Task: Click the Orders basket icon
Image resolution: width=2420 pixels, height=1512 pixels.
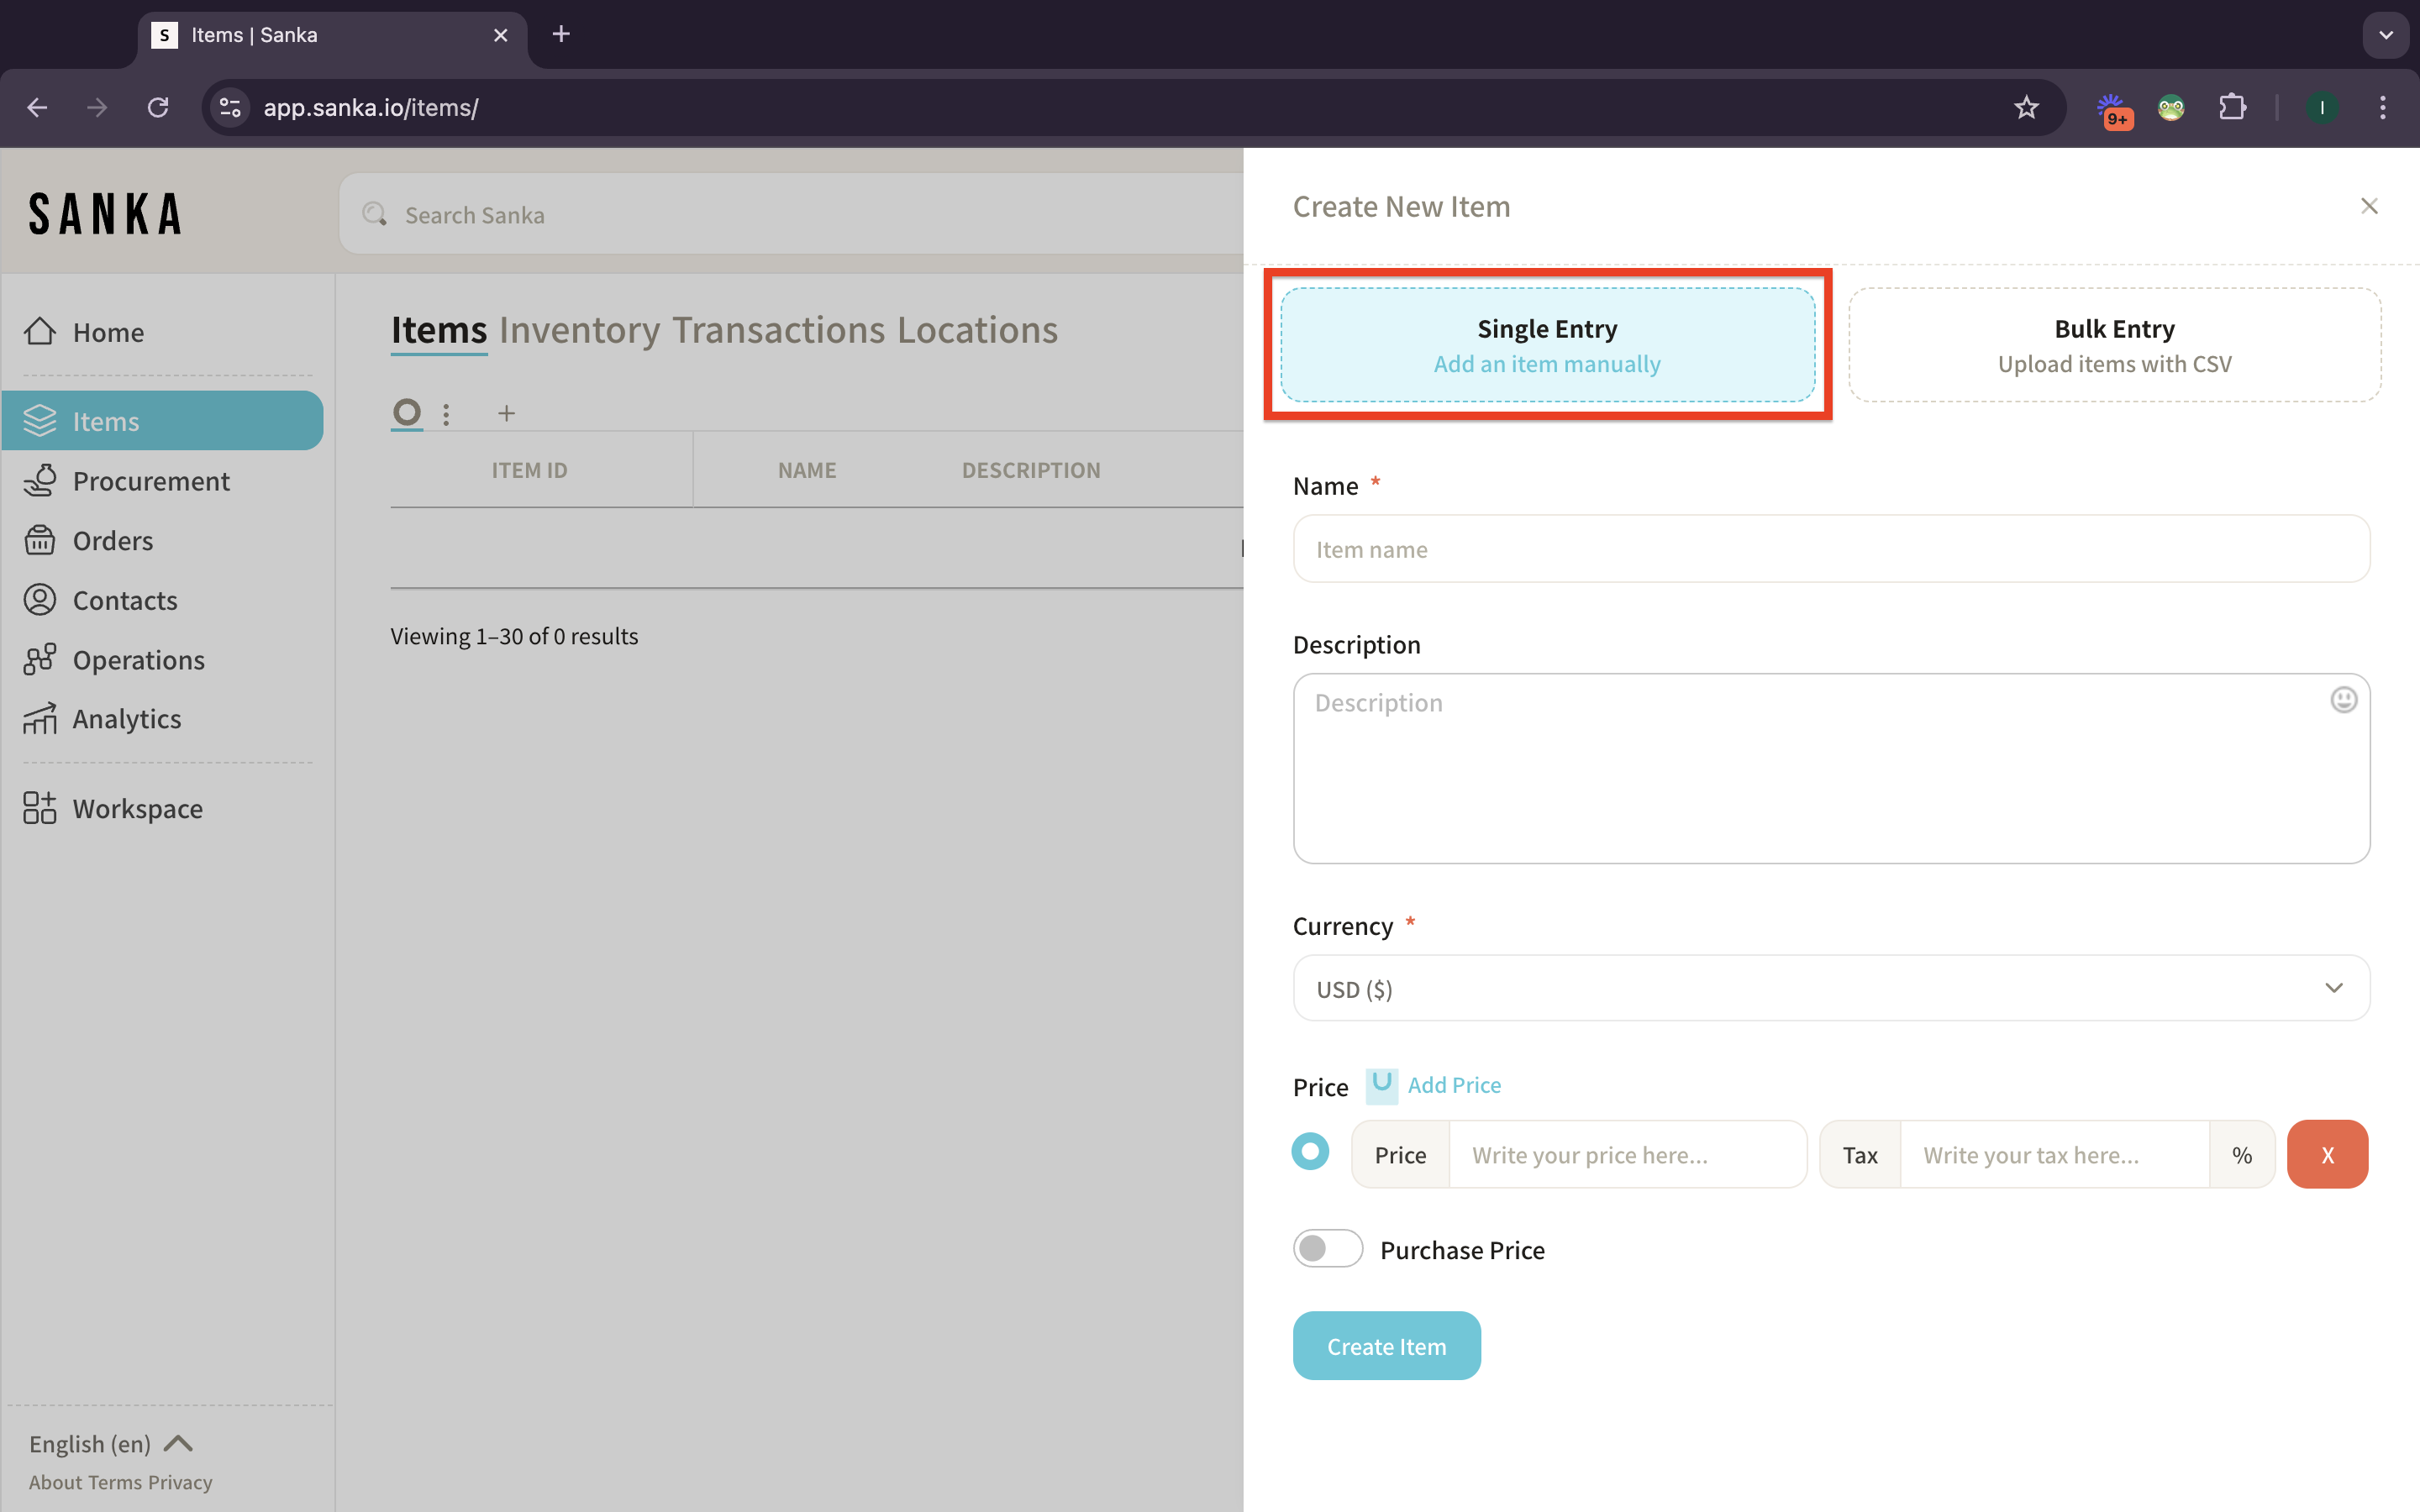Action: click(x=40, y=540)
